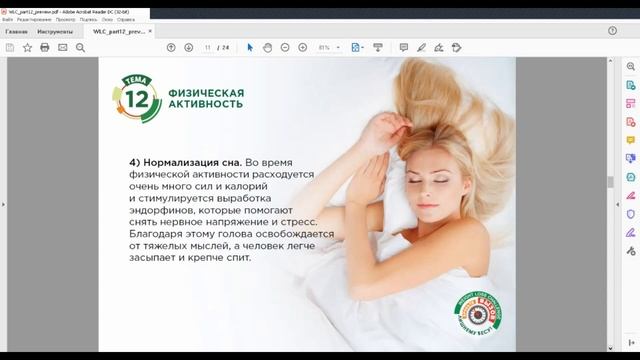Zoom out with the minus circle button
Screen dimensions: 640x360
point(285,48)
